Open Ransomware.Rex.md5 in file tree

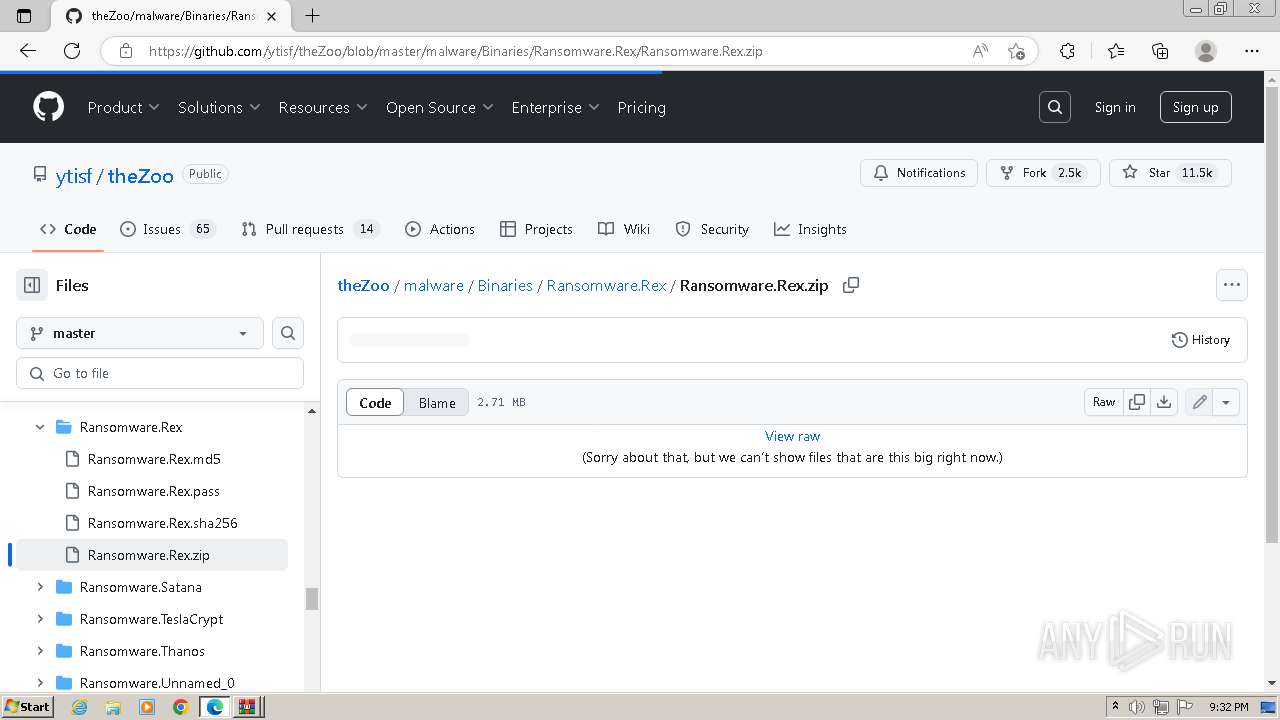(x=154, y=459)
